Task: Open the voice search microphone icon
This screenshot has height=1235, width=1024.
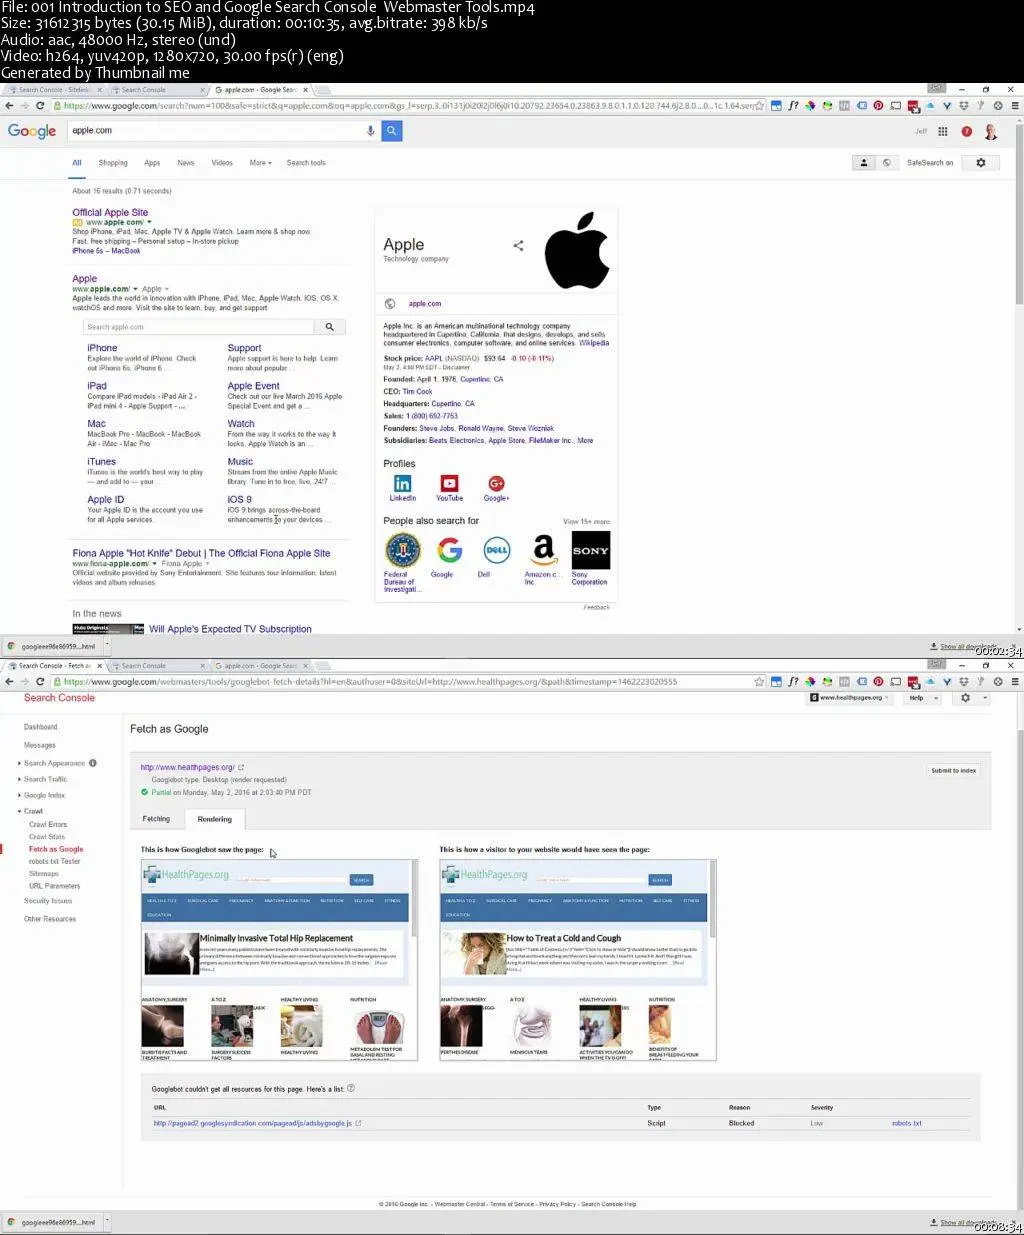Action: pos(370,130)
